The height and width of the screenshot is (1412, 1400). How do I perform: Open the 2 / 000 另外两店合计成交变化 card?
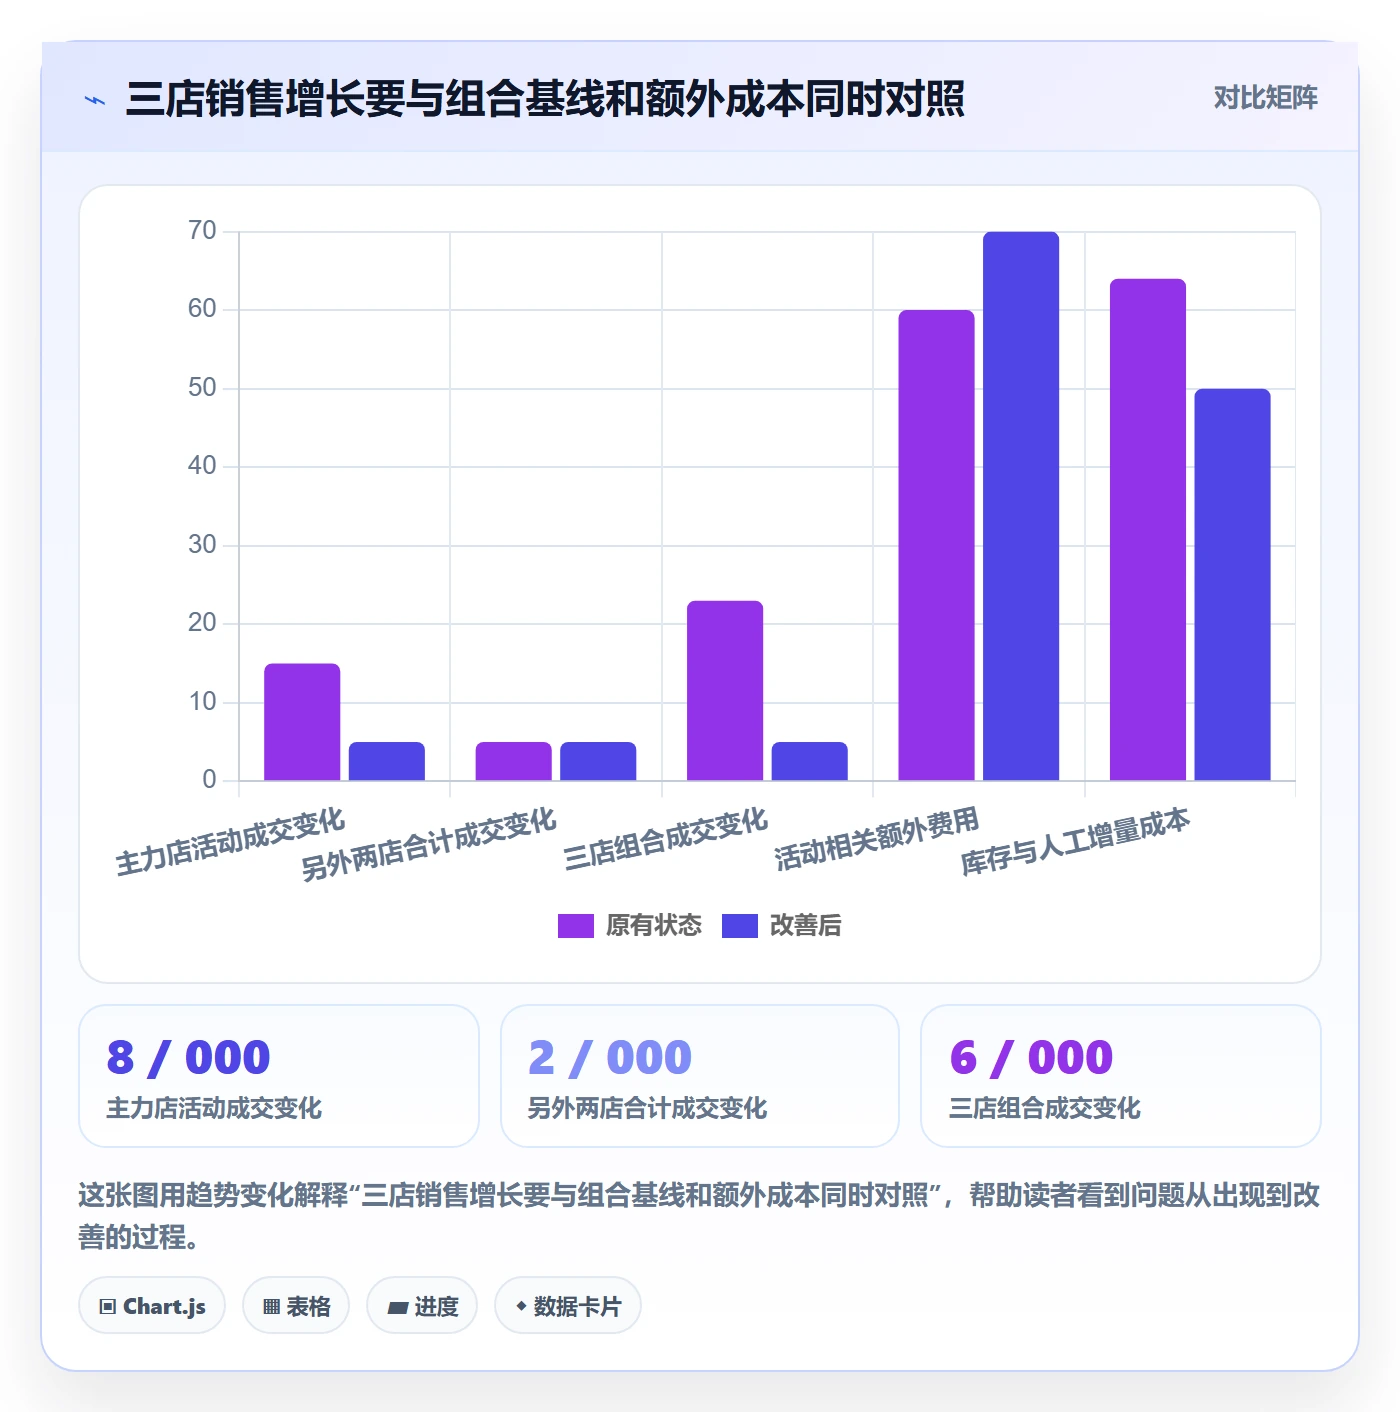pyautogui.click(x=700, y=1076)
